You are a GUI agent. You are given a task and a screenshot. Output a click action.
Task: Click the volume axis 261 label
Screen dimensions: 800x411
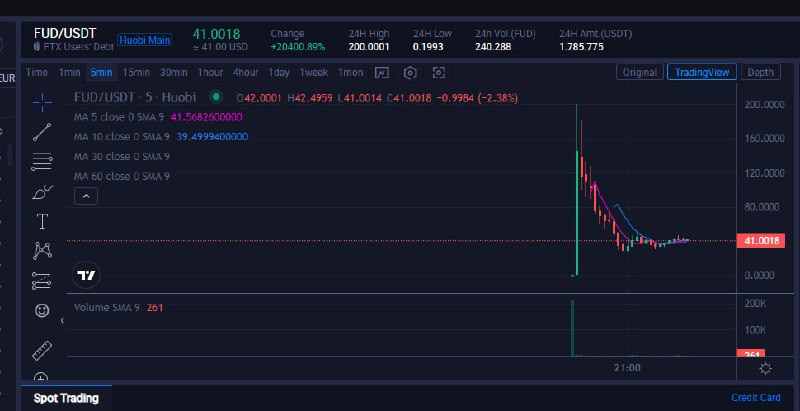[751, 353]
